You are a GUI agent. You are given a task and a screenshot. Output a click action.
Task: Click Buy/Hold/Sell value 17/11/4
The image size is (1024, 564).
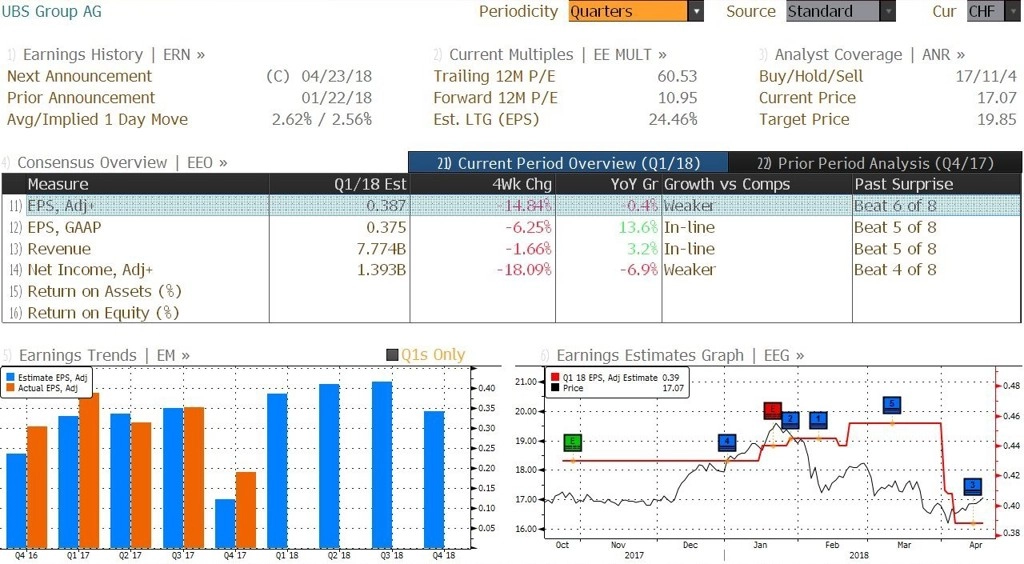(986, 76)
